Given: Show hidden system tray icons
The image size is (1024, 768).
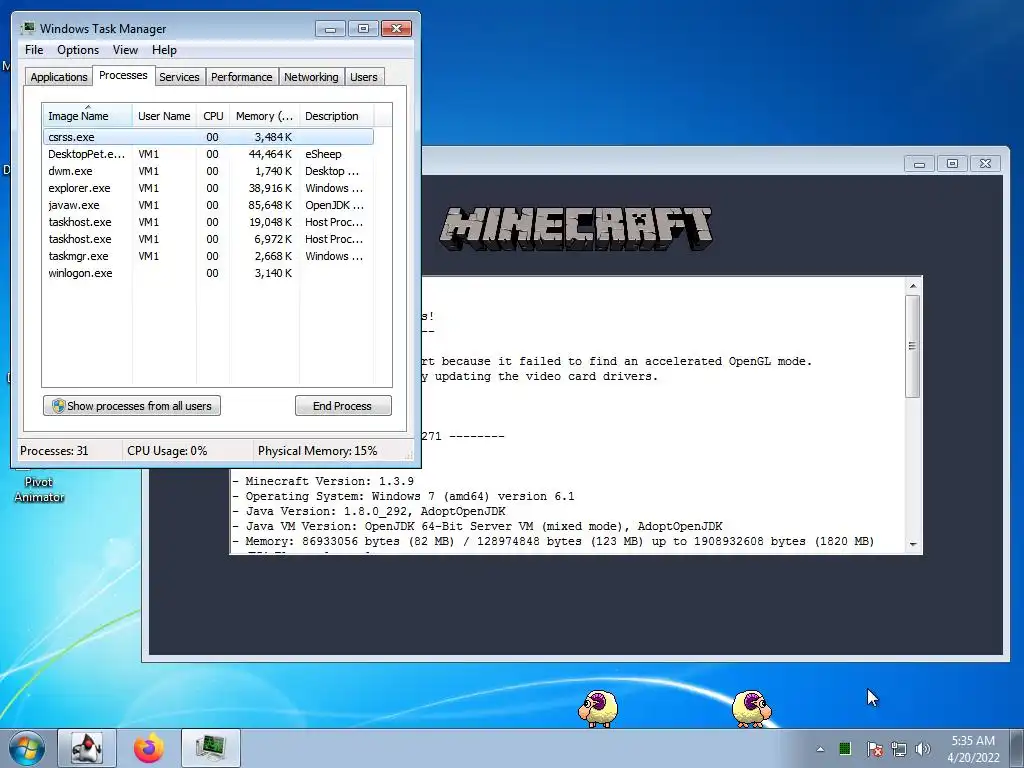Looking at the screenshot, I should [x=820, y=749].
